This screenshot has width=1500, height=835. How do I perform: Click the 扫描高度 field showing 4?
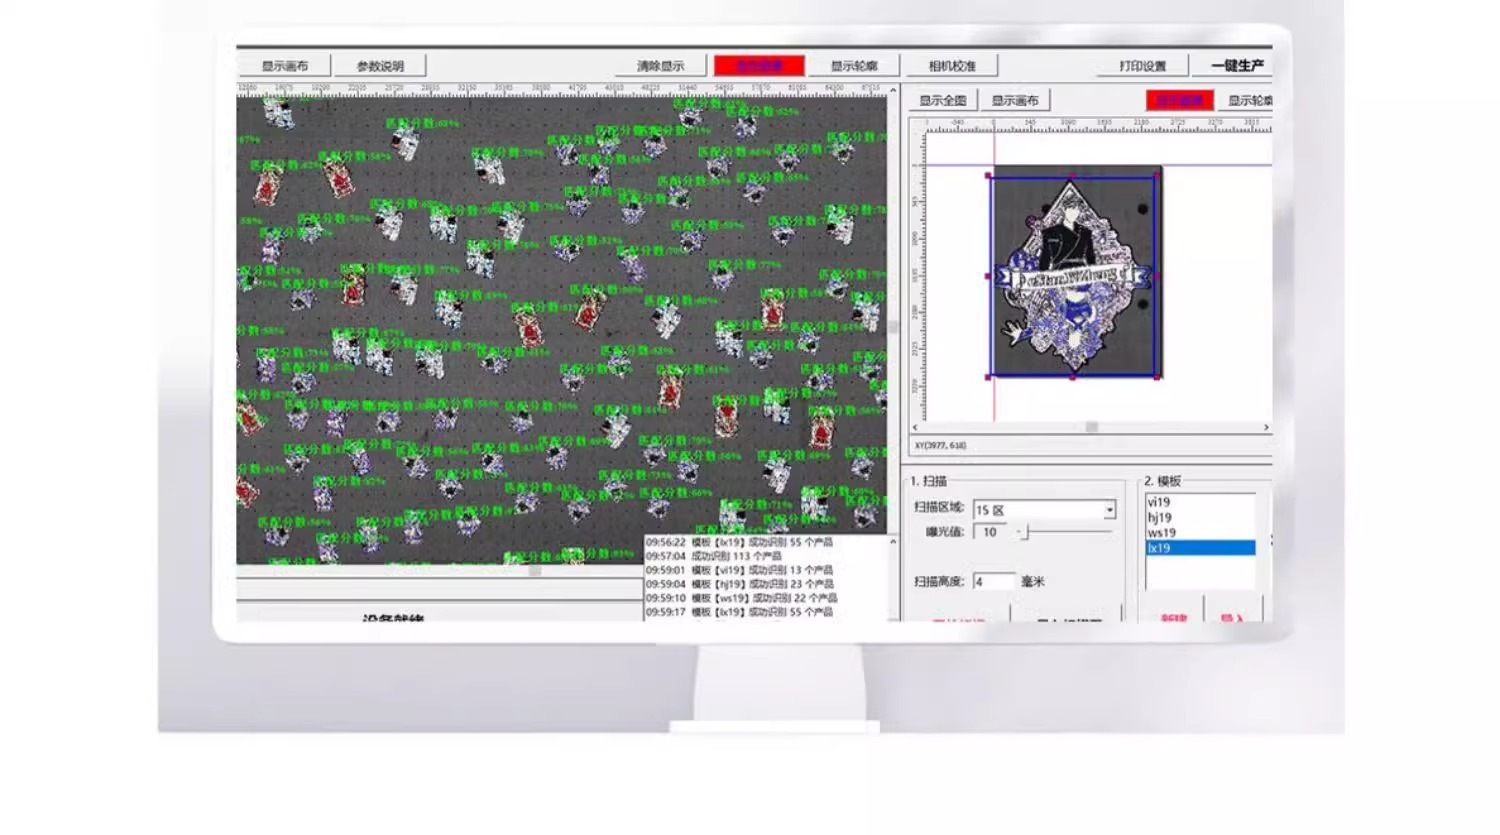[x=993, y=581]
